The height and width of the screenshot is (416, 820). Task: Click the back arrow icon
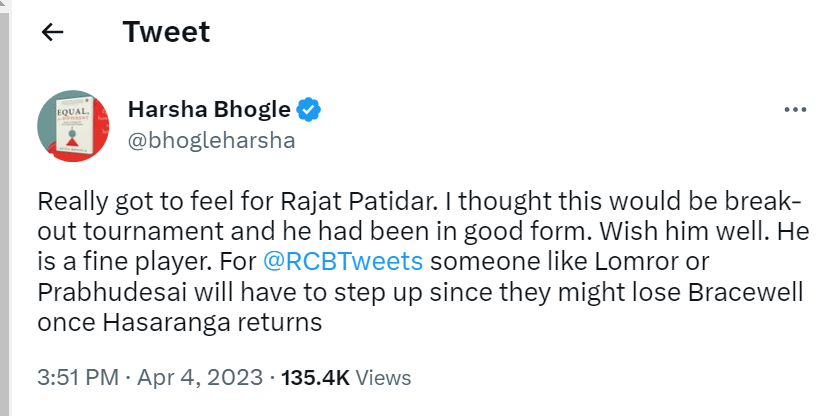[x=52, y=33]
